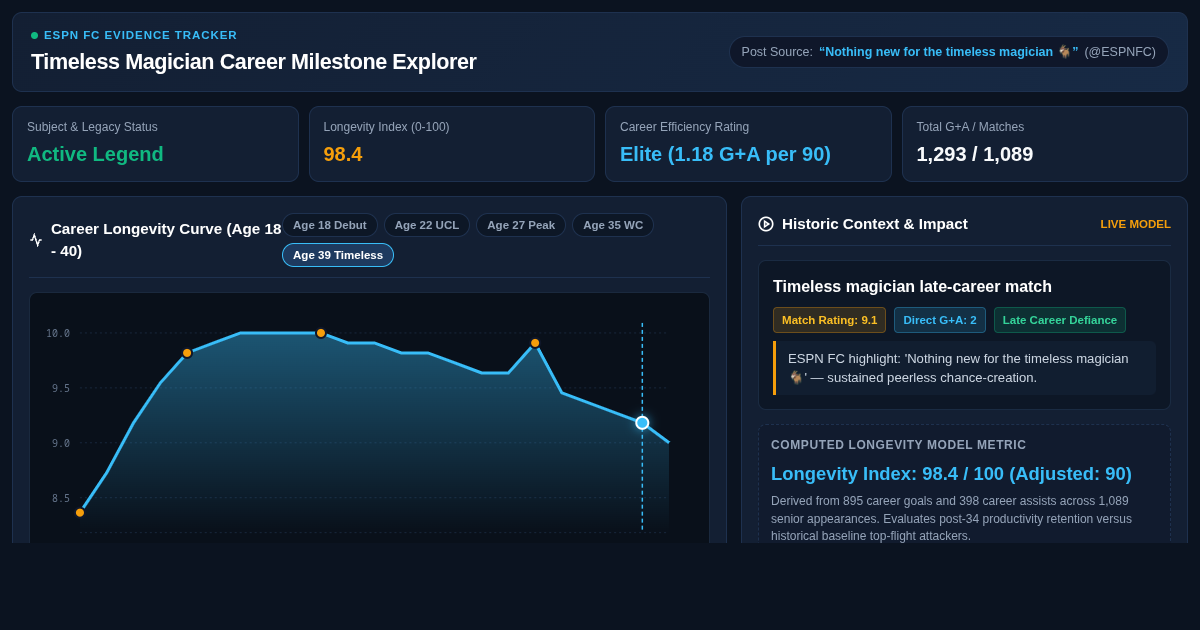Click the Career Efficiency Rating label

click(x=684, y=127)
